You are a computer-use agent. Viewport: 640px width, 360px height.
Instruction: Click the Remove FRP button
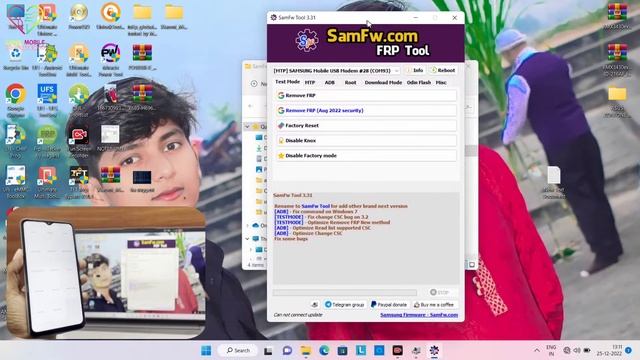[366, 95]
